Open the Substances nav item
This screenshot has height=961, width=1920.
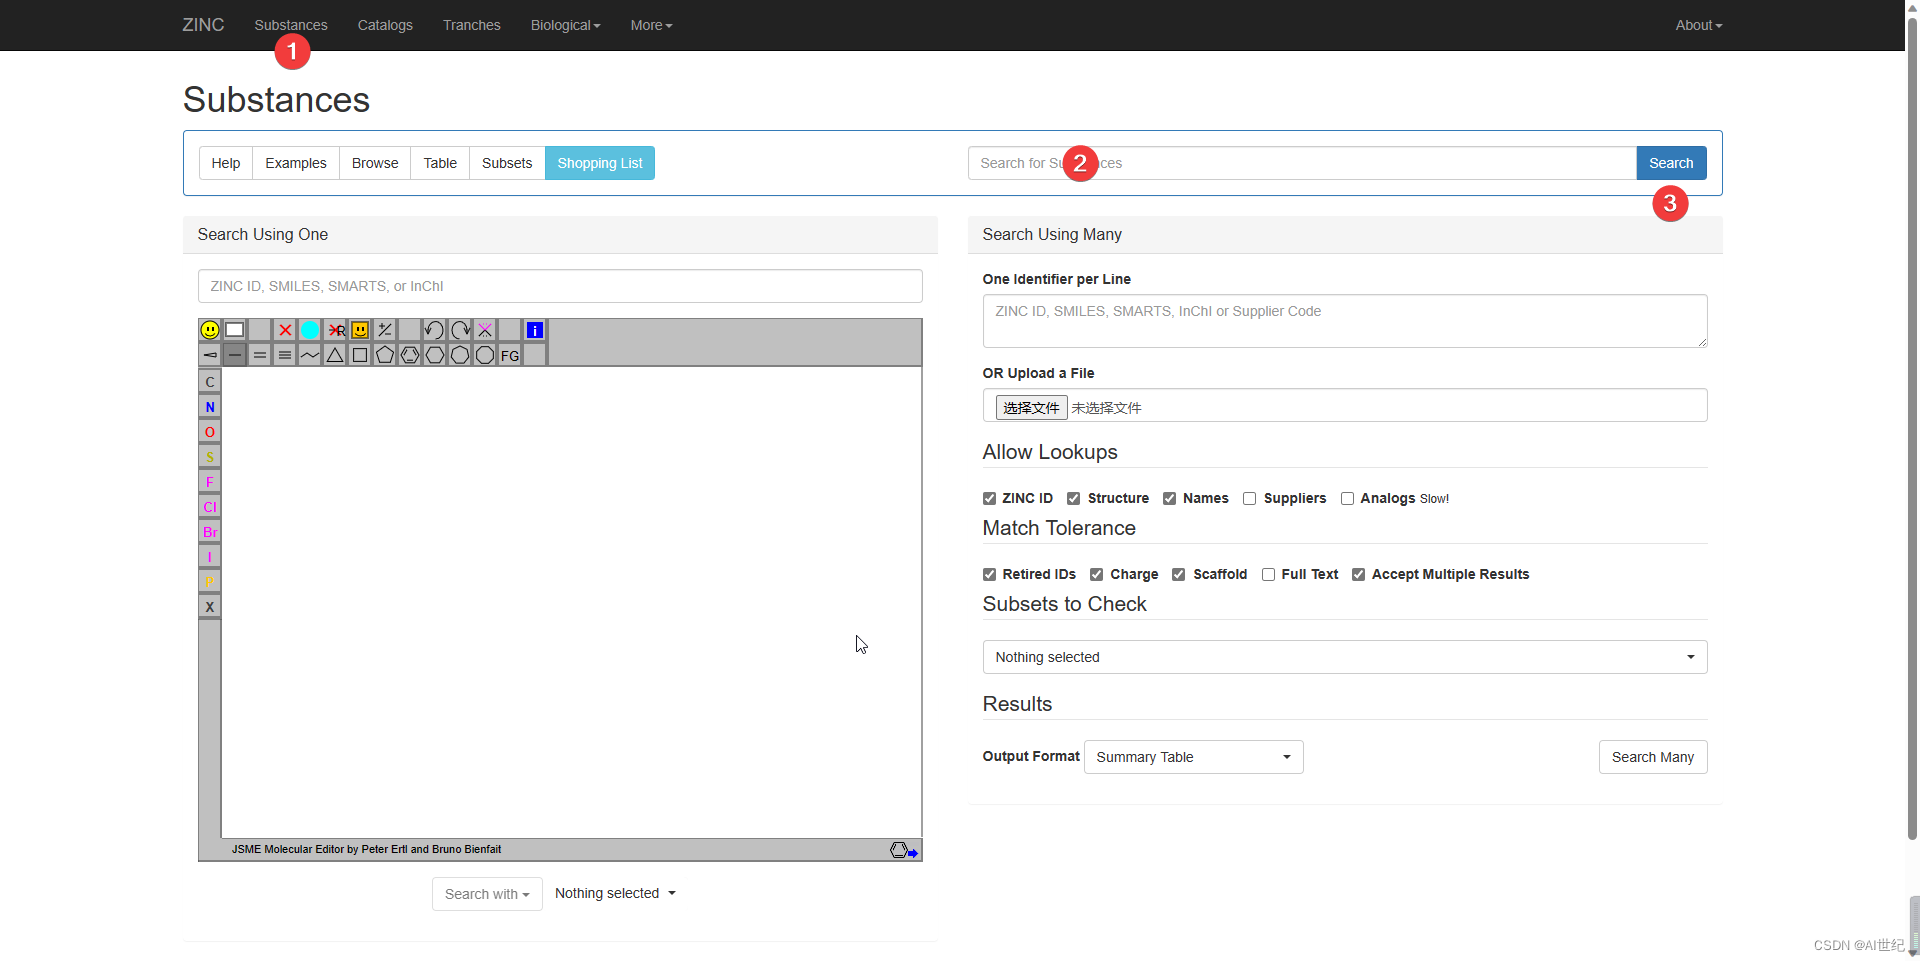coord(290,25)
